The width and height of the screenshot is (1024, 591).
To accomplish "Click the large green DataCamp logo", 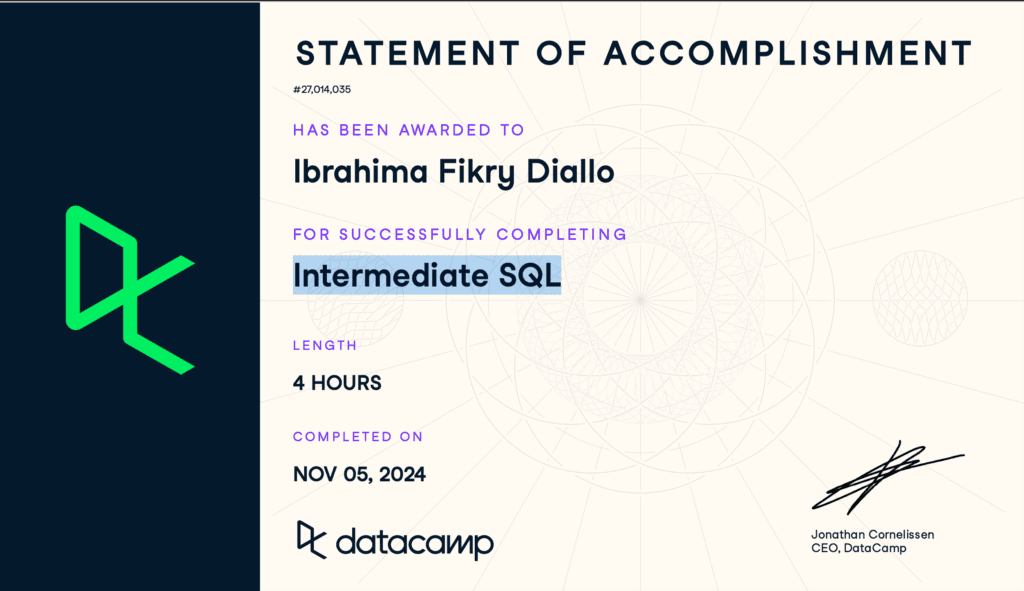I will pos(129,290).
